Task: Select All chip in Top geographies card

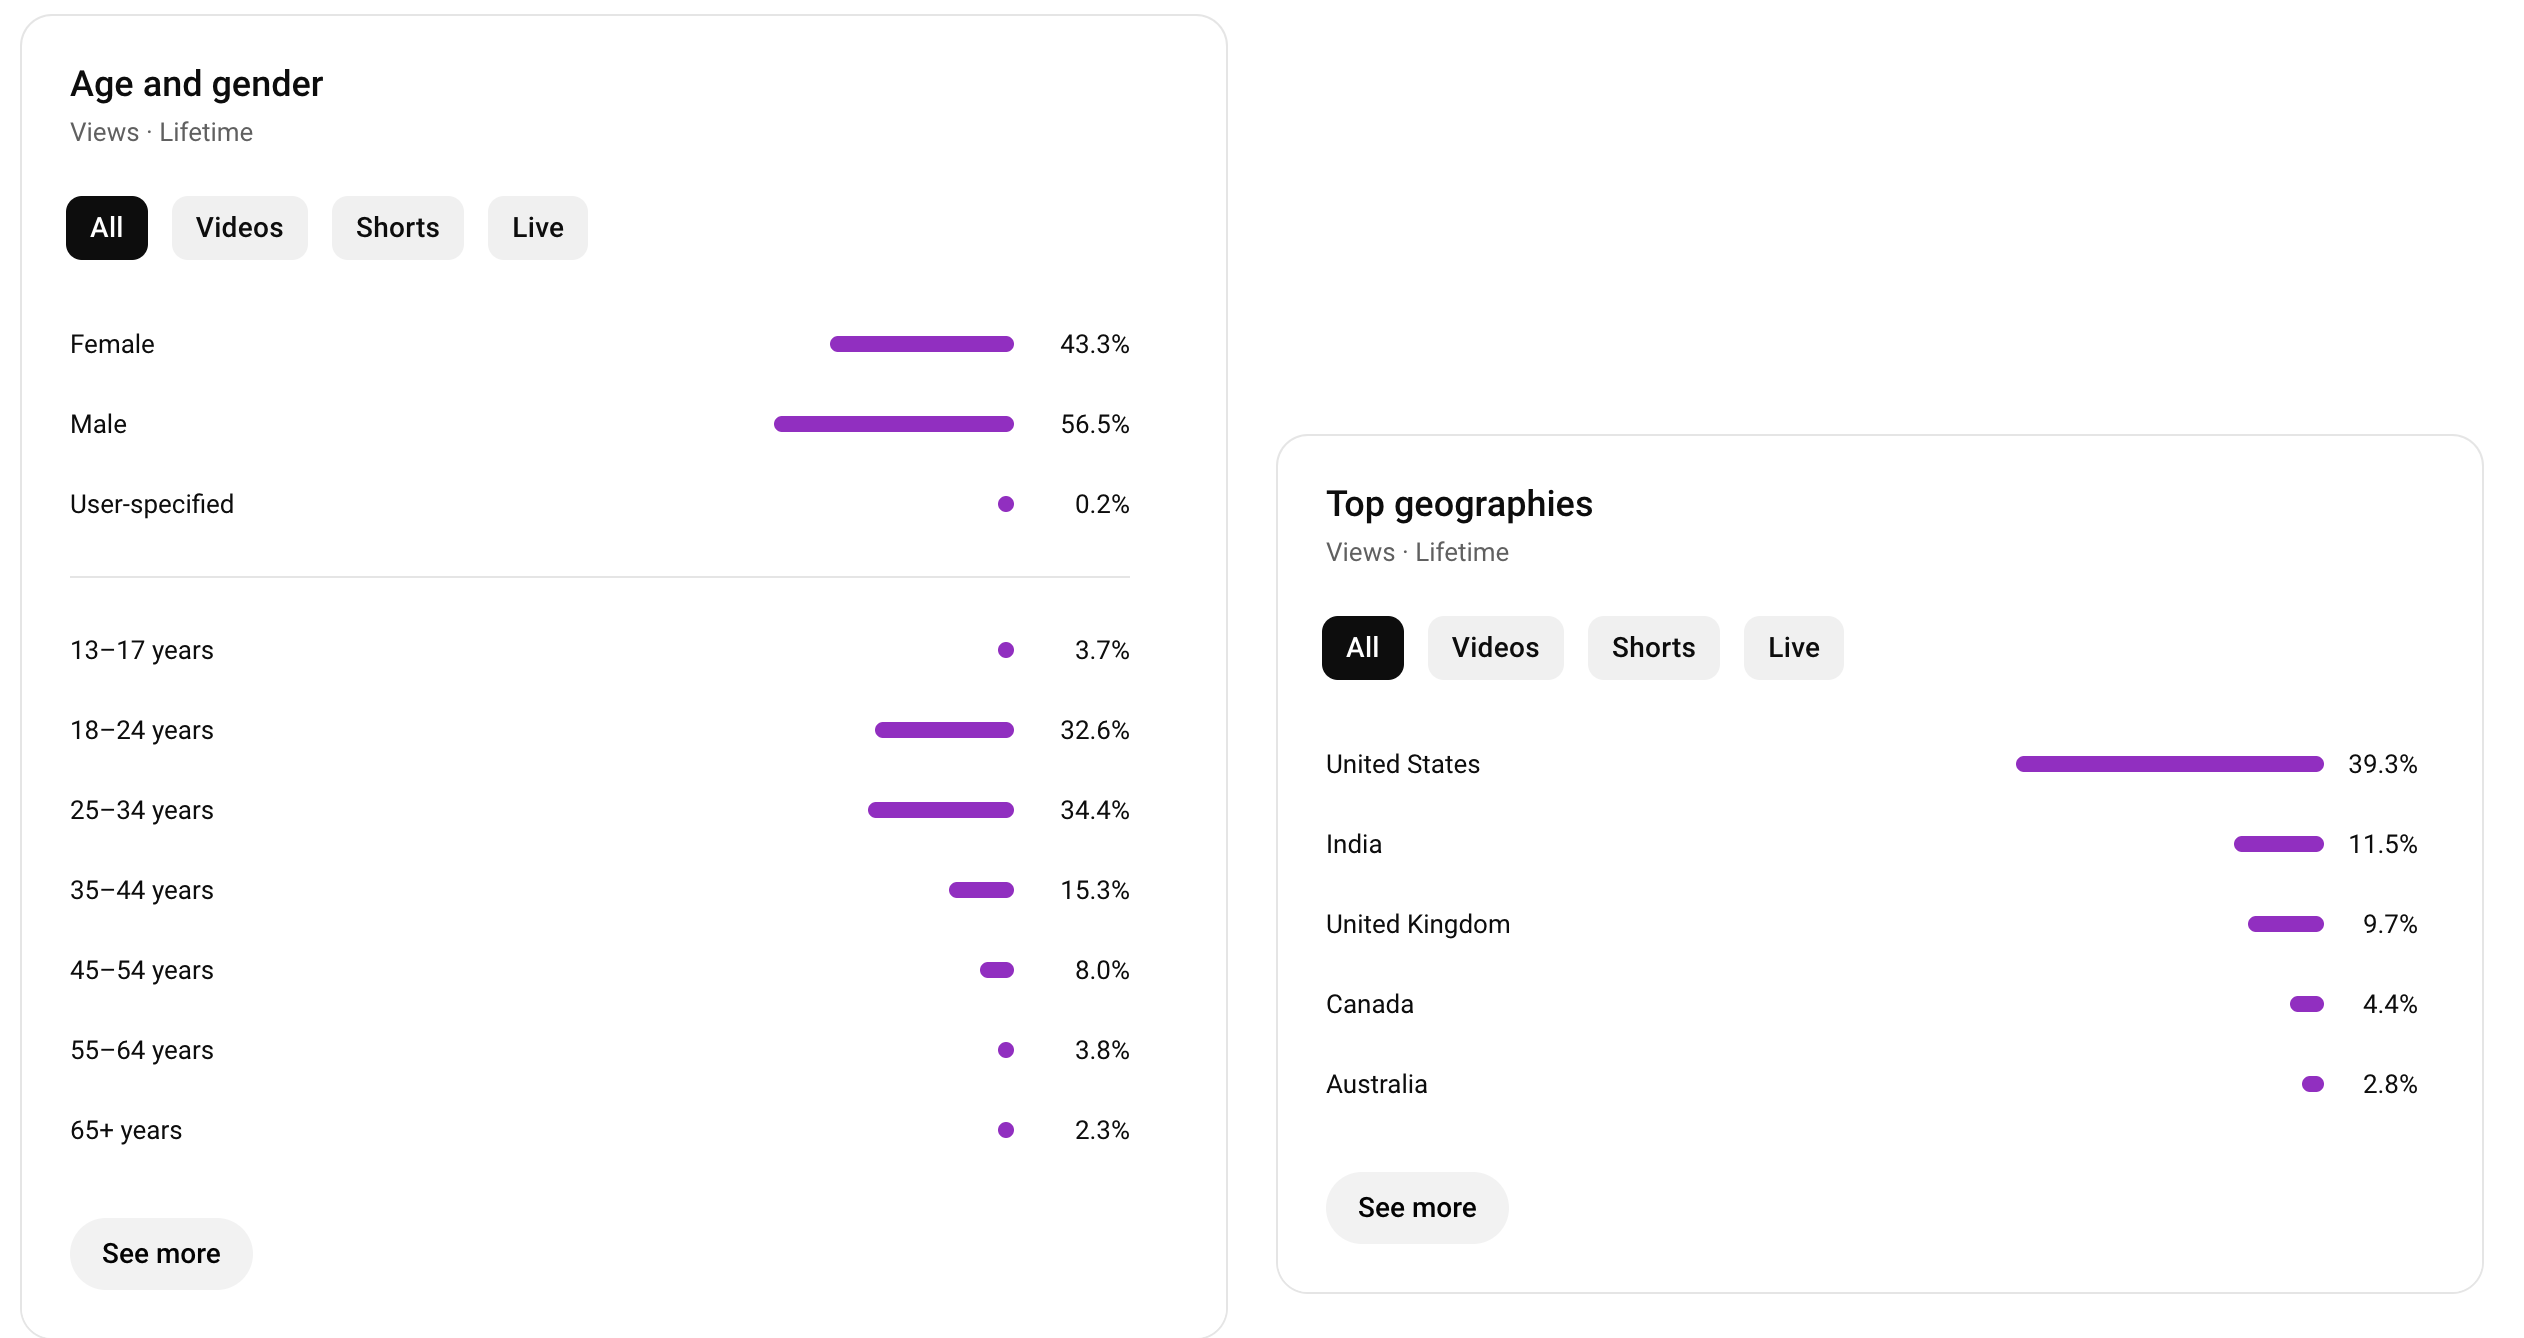Action: click(1362, 648)
